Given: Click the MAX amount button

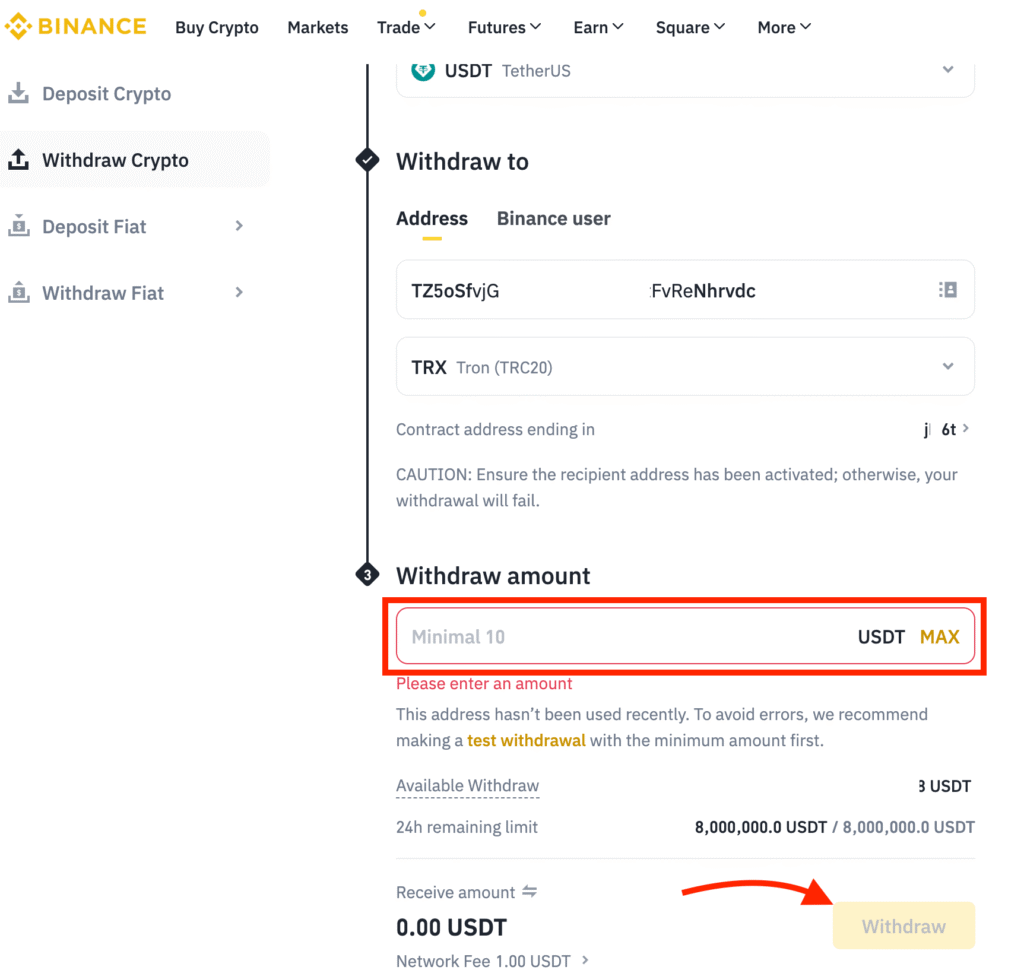Looking at the screenshot, I should (x=939, y=637).
